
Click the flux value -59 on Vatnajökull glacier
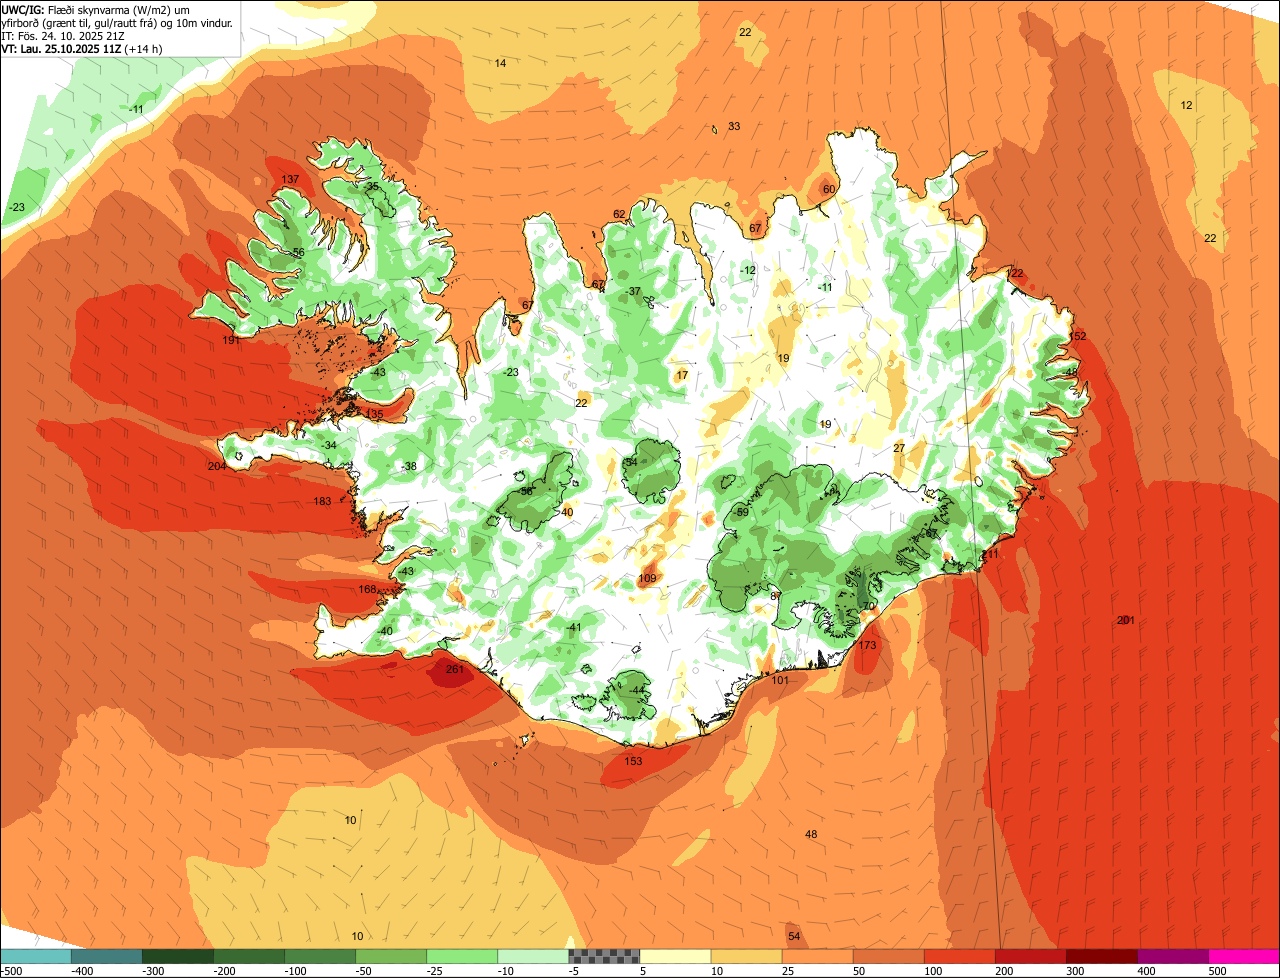tap(741, 512)
